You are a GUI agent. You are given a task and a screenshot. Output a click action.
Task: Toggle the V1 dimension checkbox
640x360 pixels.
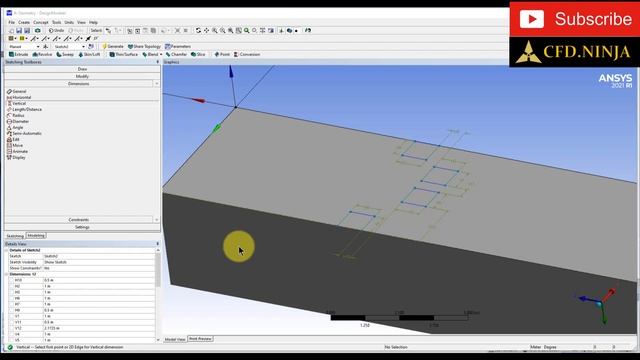point(12,316)
